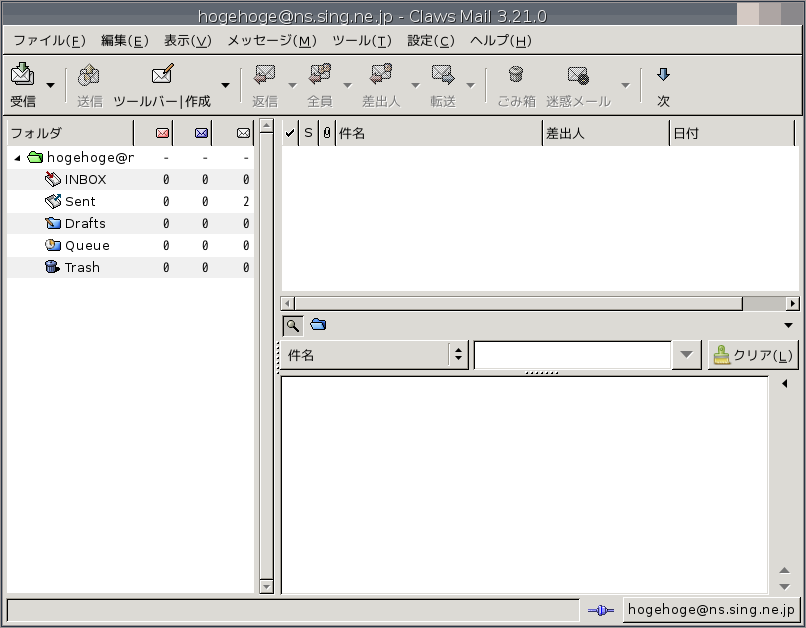
Task: Open the 全員 dropdown arrow
Action: (x=347, y=85)
